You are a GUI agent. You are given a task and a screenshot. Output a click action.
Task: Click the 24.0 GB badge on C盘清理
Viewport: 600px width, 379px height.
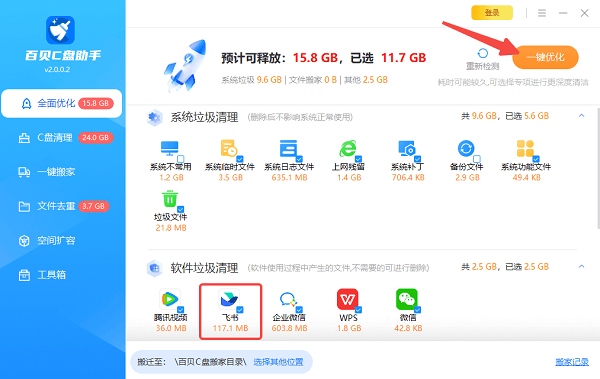[x=96, y=137]
